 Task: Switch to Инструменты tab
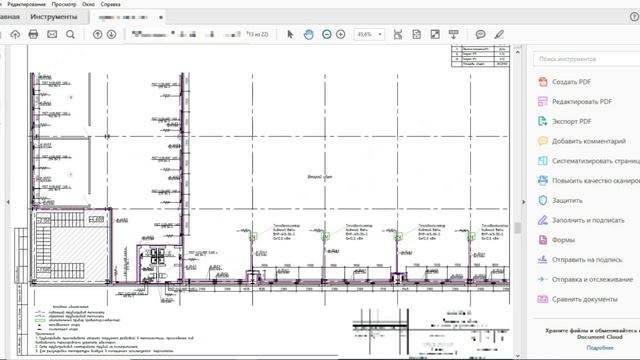[53, 17]
